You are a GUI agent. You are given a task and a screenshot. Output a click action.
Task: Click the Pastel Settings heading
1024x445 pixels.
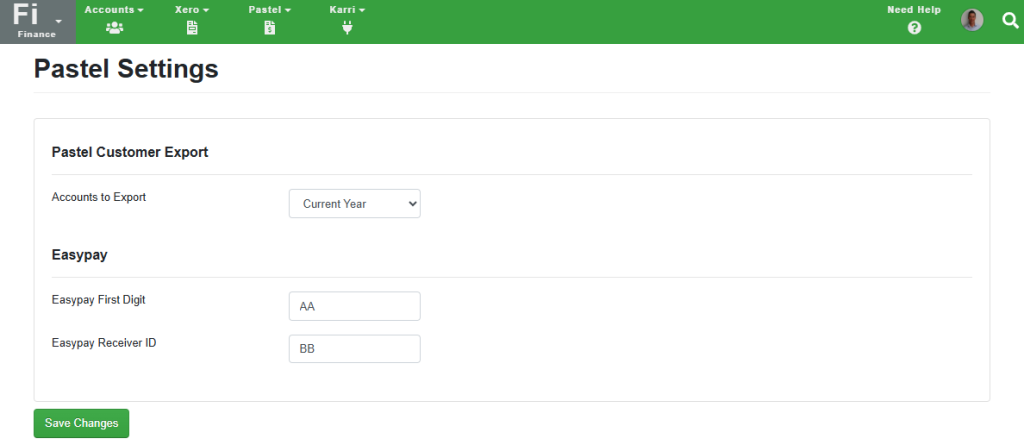point(126,69)
